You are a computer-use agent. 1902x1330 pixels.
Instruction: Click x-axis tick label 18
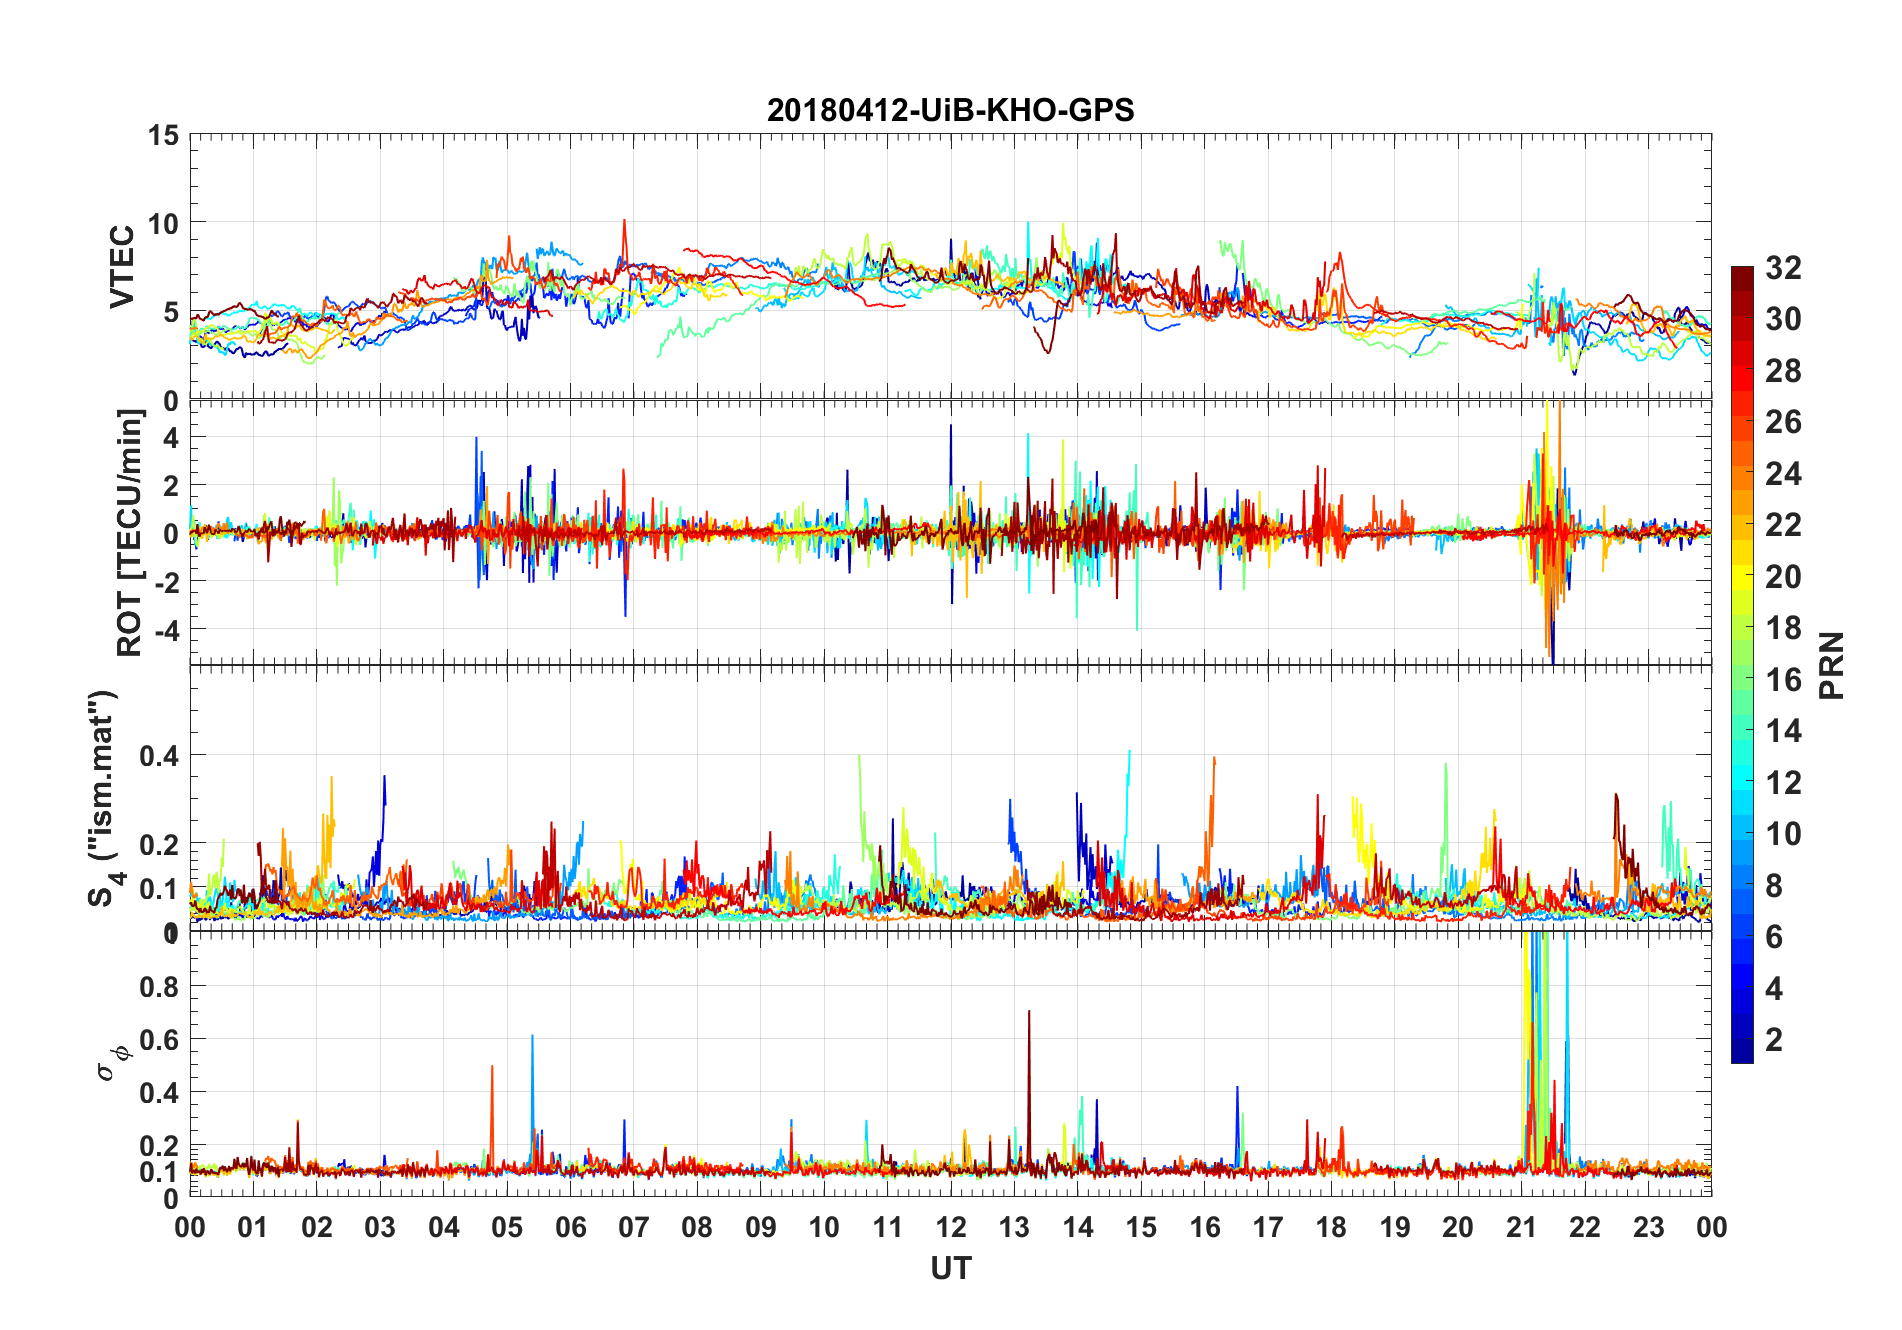pyautogui.click(x=1331, y=1227)
